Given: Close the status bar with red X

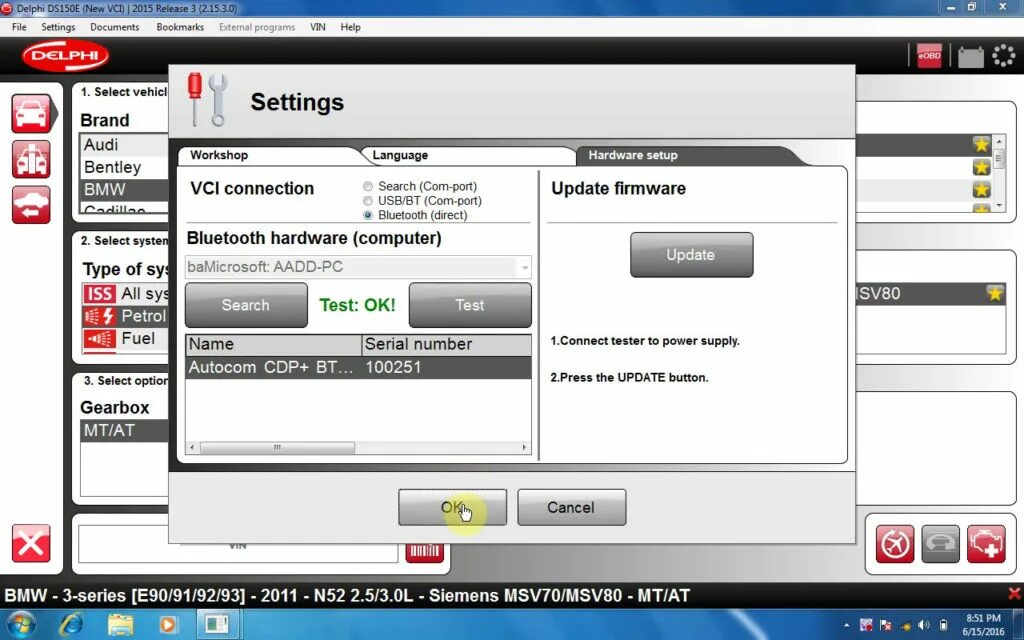Looking at the screenshot, I should tap(1014, 594).
